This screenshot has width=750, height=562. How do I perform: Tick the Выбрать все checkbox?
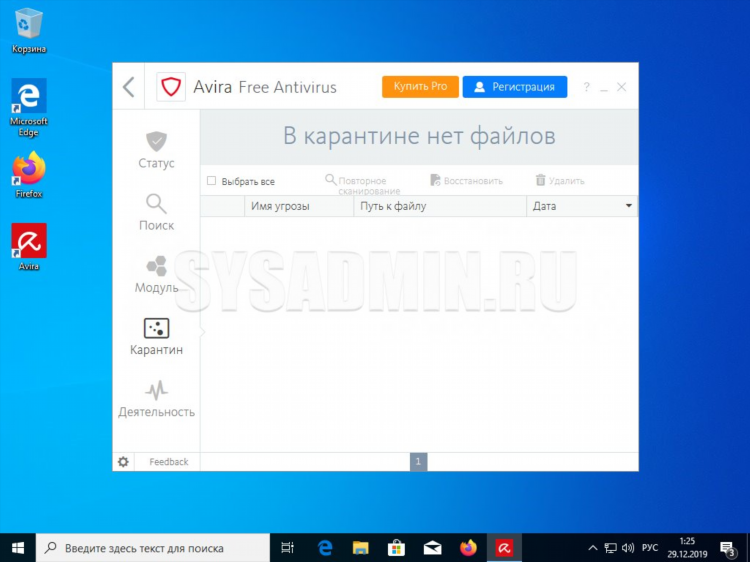(x=211, y=181)
